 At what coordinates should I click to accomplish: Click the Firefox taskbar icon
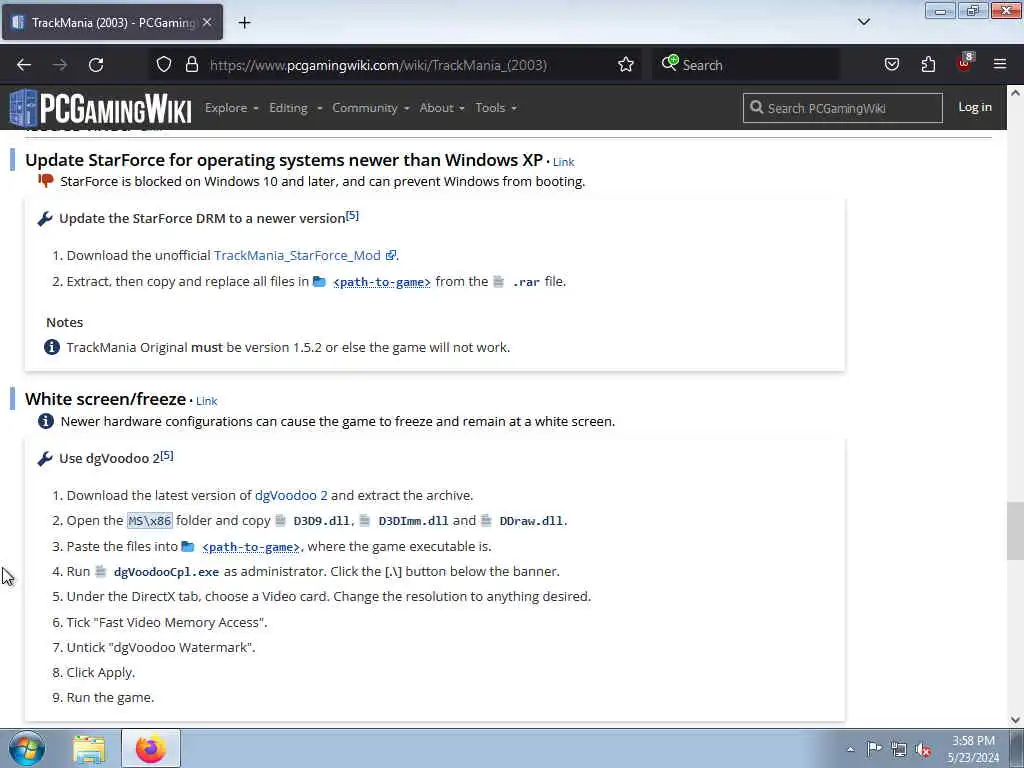point(151,748)
